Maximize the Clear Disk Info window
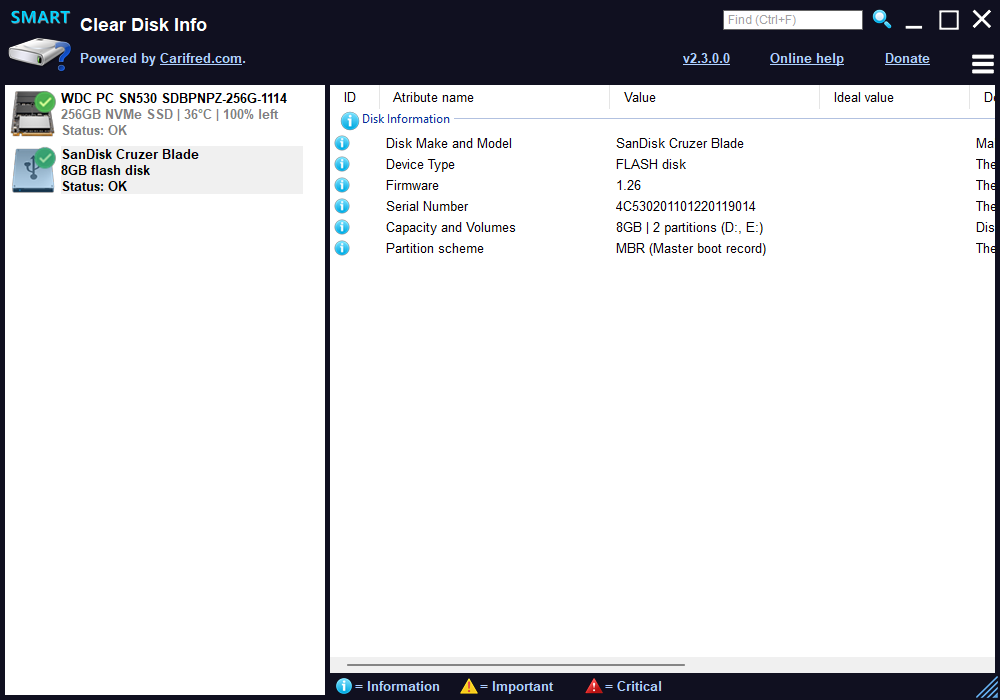1000x700 pixels. [x=949, y=20]
